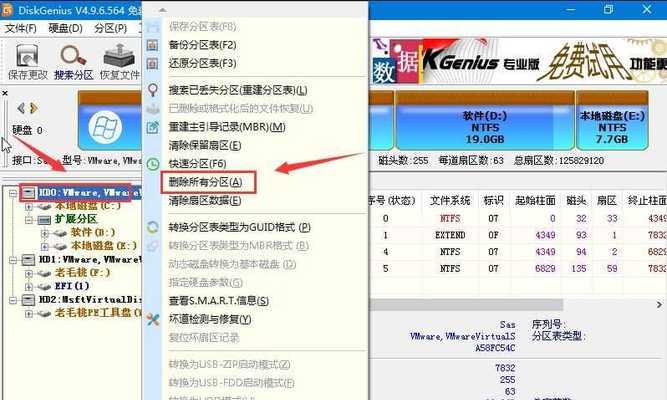Expand the EFI (1) tree node
Image resolution: width=667 pixels, height=400 pixels.
tap(29, 286)
